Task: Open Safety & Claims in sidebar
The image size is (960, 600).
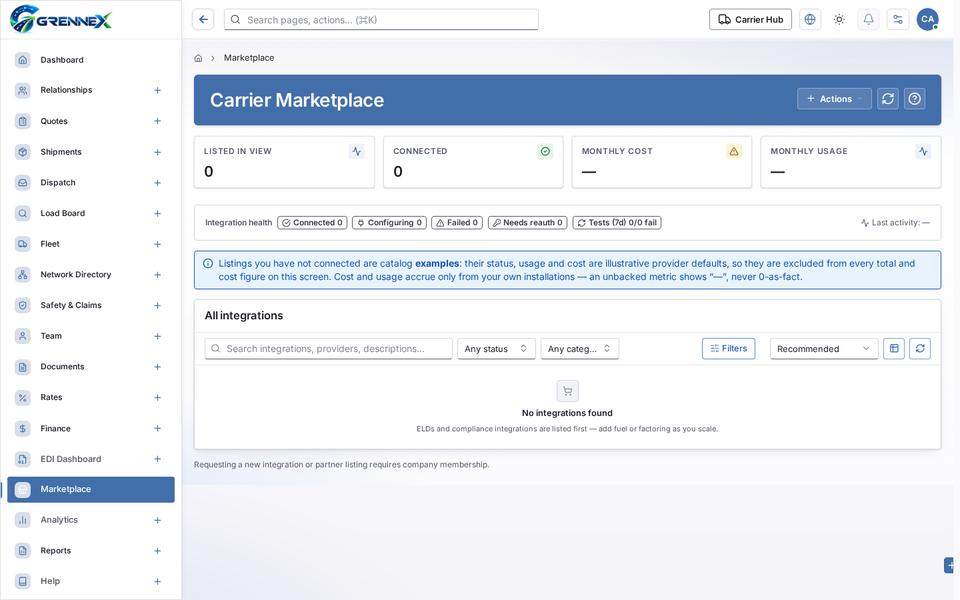Action: (91, 305)
